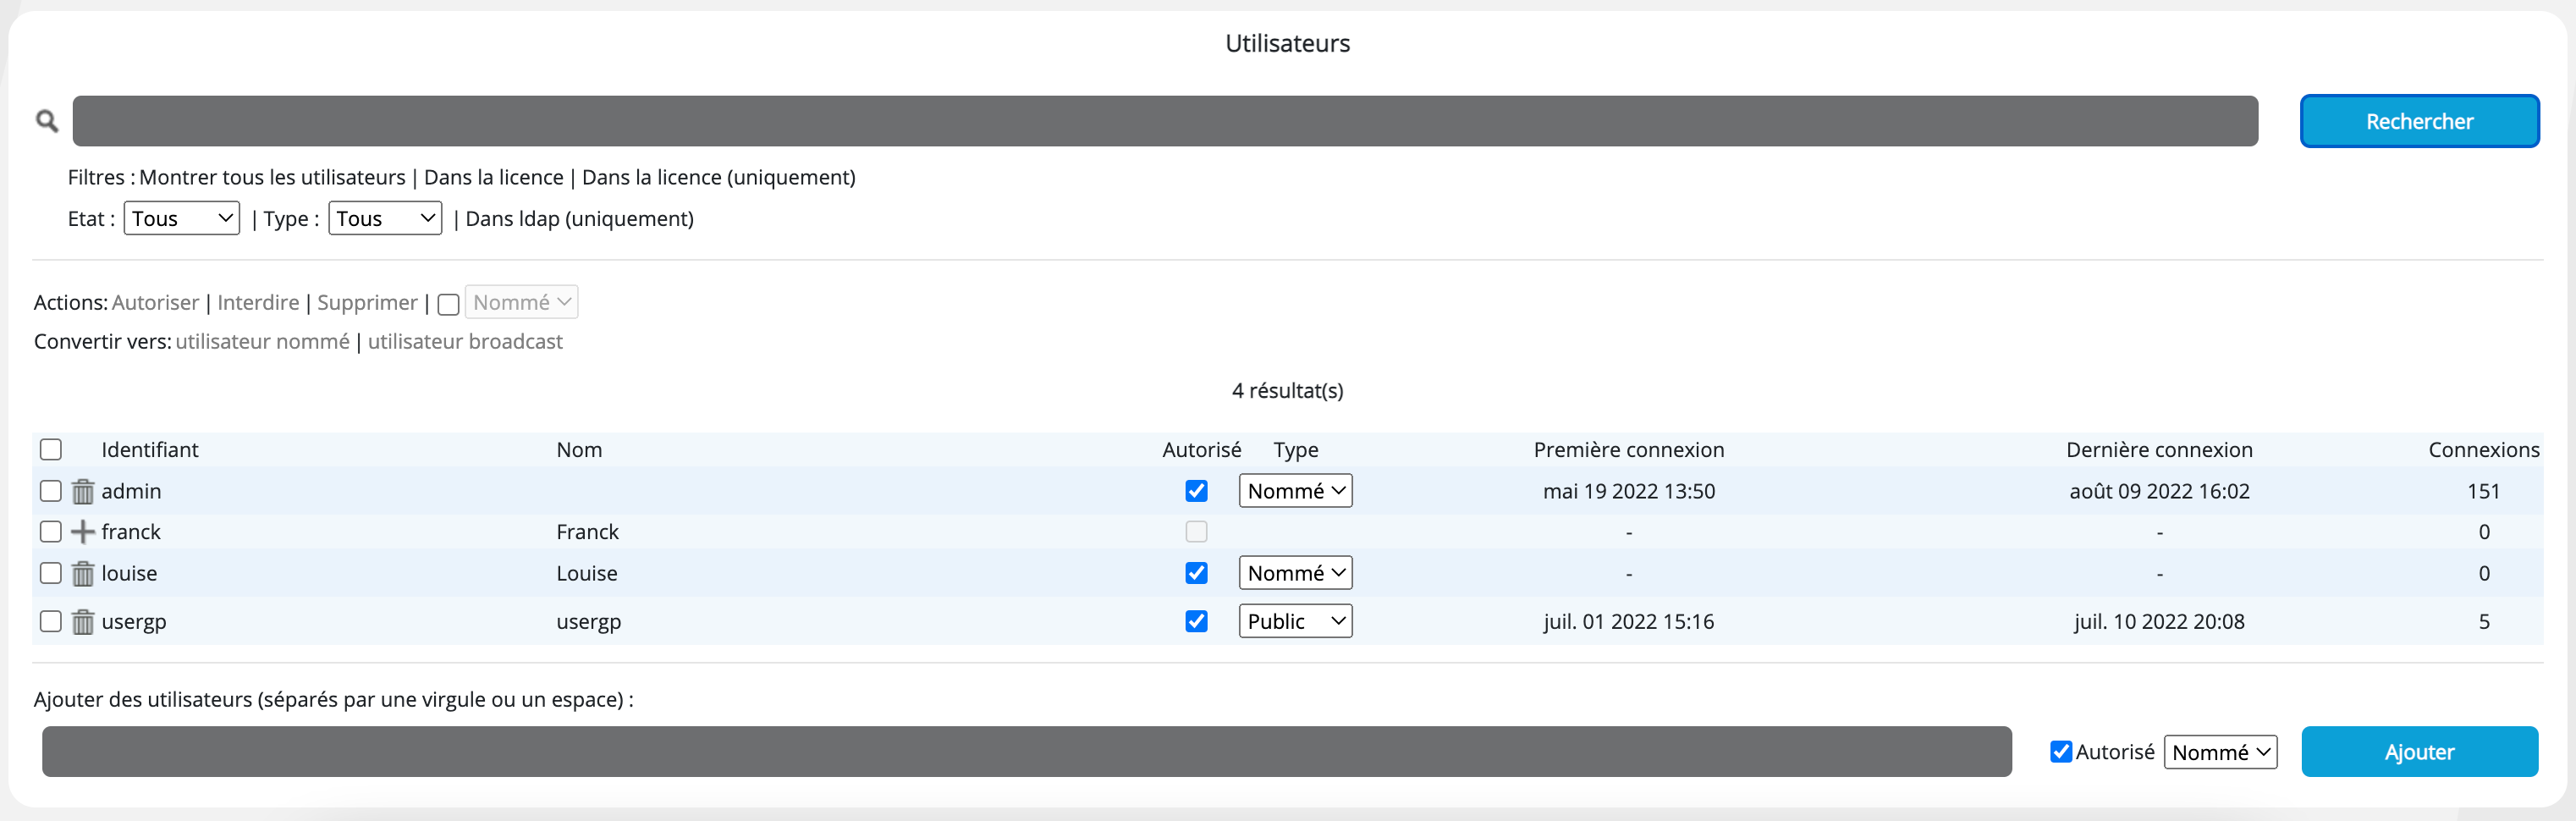The width and height of the screenshot is (2576, 821).
Task: Click the trash icon for usergp
Action: [83, 622]
